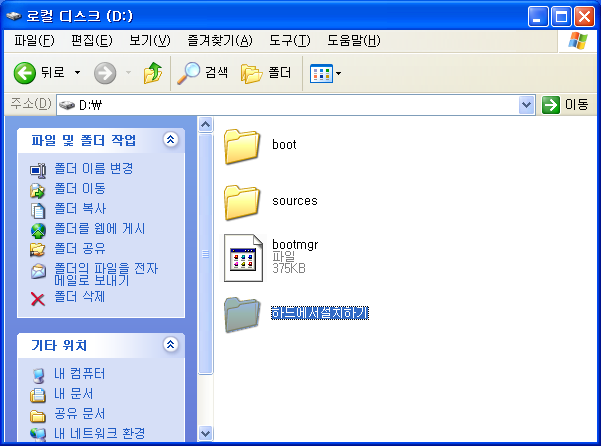Go back with the 뒤로 button
The image size is (601, 446).
point(38,73)
